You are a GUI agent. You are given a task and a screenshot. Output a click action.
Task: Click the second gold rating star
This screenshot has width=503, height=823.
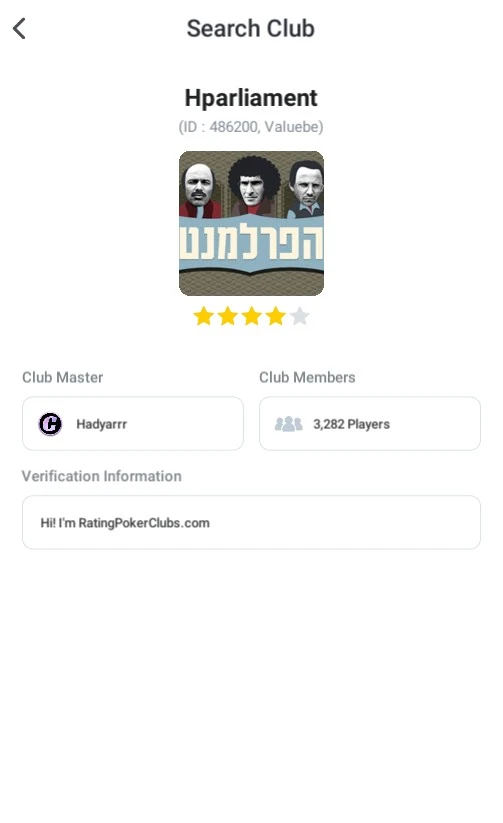click(x=227, y=316)
